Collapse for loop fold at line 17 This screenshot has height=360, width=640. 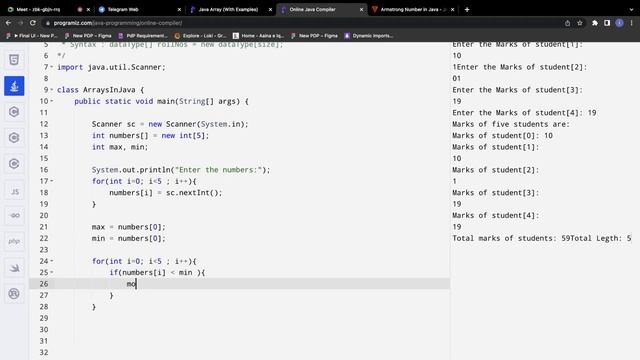[52, 181]
